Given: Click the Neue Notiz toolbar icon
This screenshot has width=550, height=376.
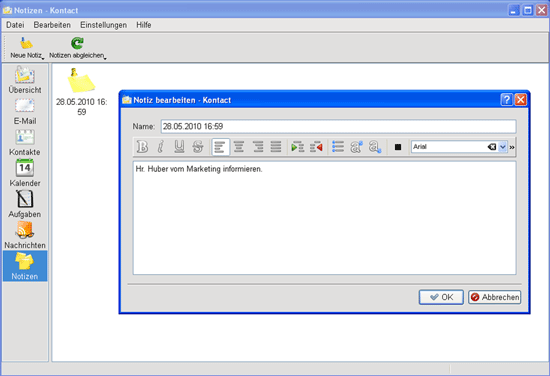Looking at the screenshot, I should pyautogui.click(x=26, y=48).
